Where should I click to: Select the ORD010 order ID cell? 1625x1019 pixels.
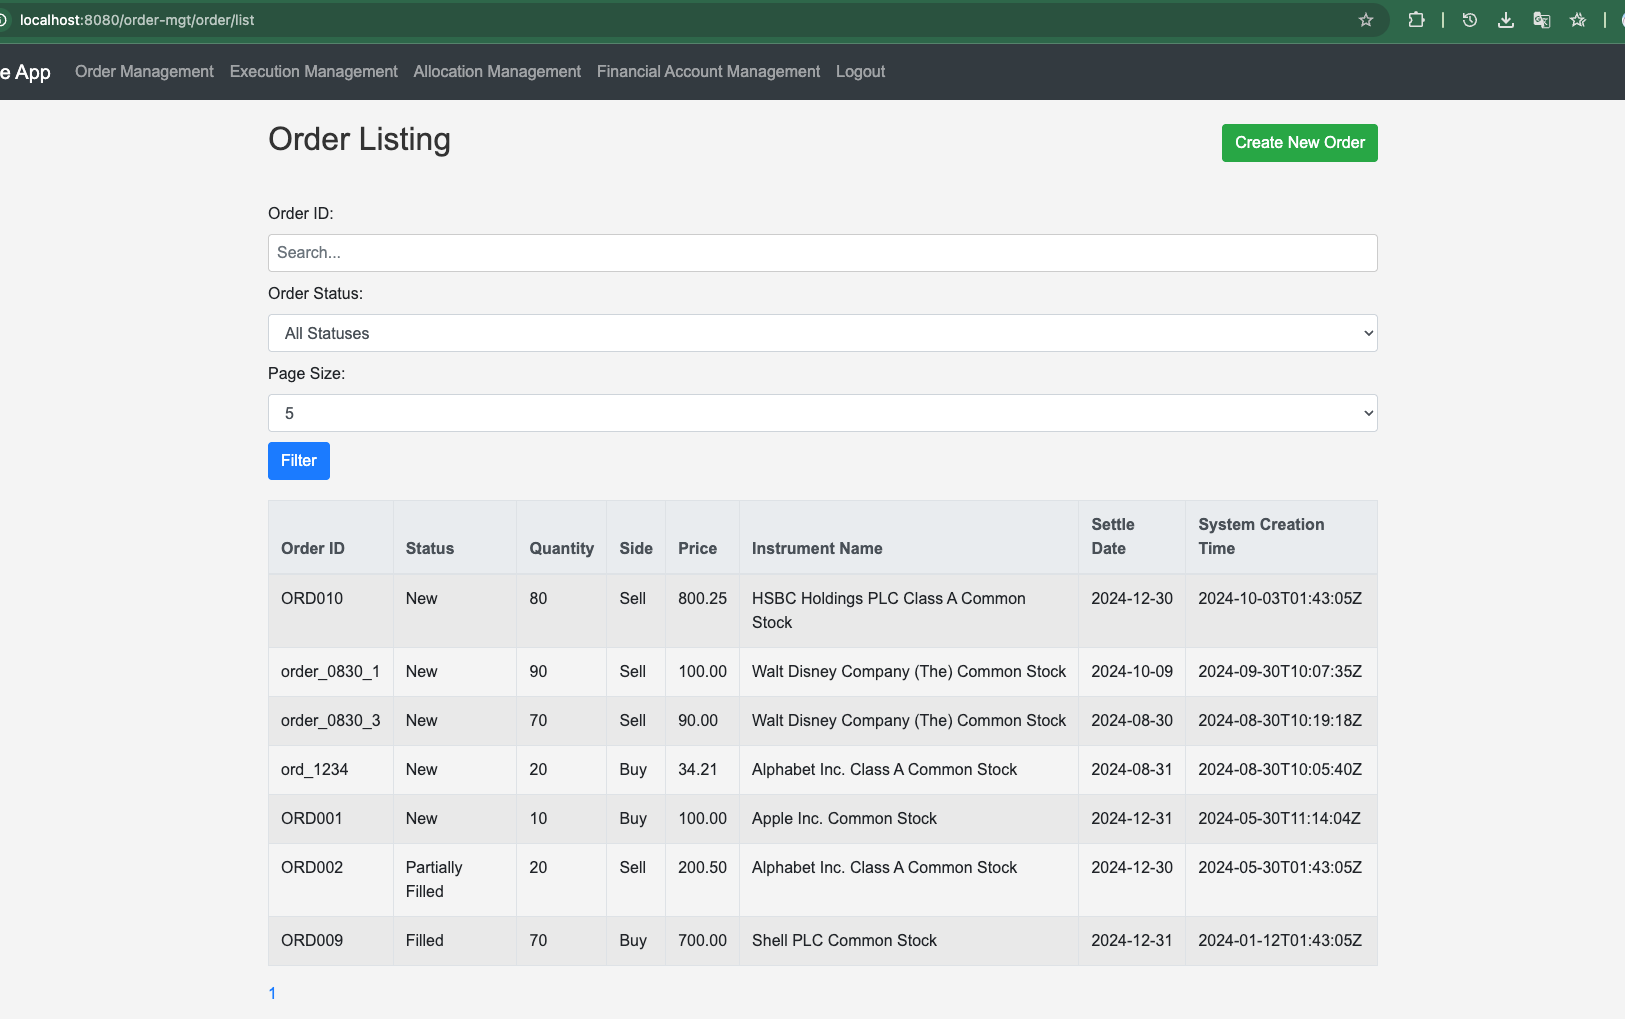coord(312,599)
